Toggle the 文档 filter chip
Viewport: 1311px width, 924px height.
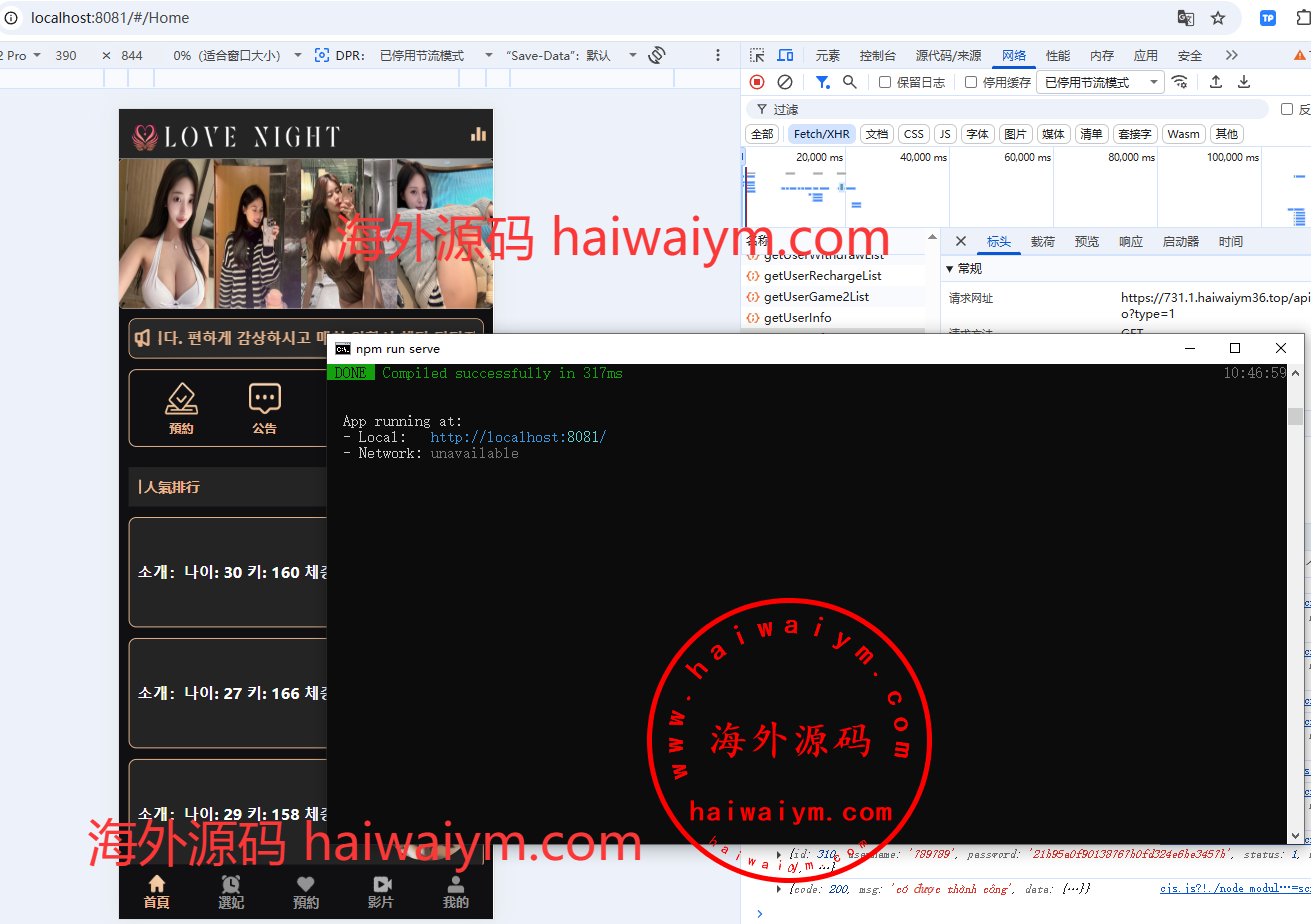pos(877,134)
